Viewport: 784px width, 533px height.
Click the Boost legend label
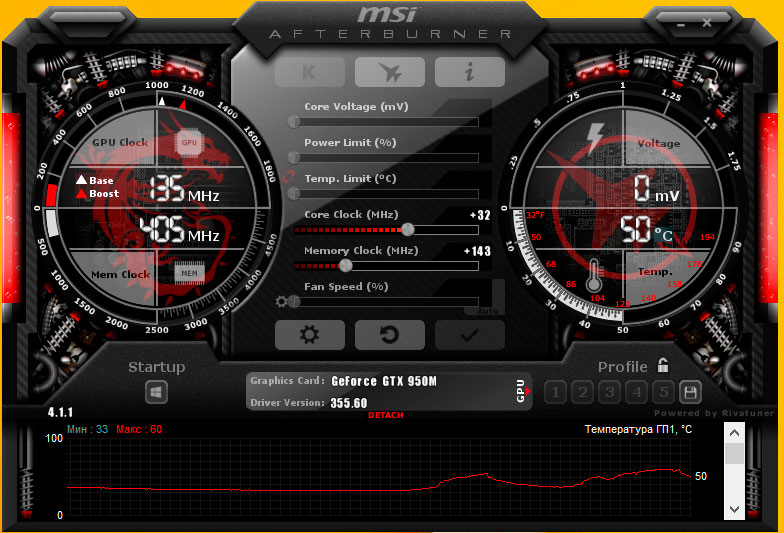point(104,194)
